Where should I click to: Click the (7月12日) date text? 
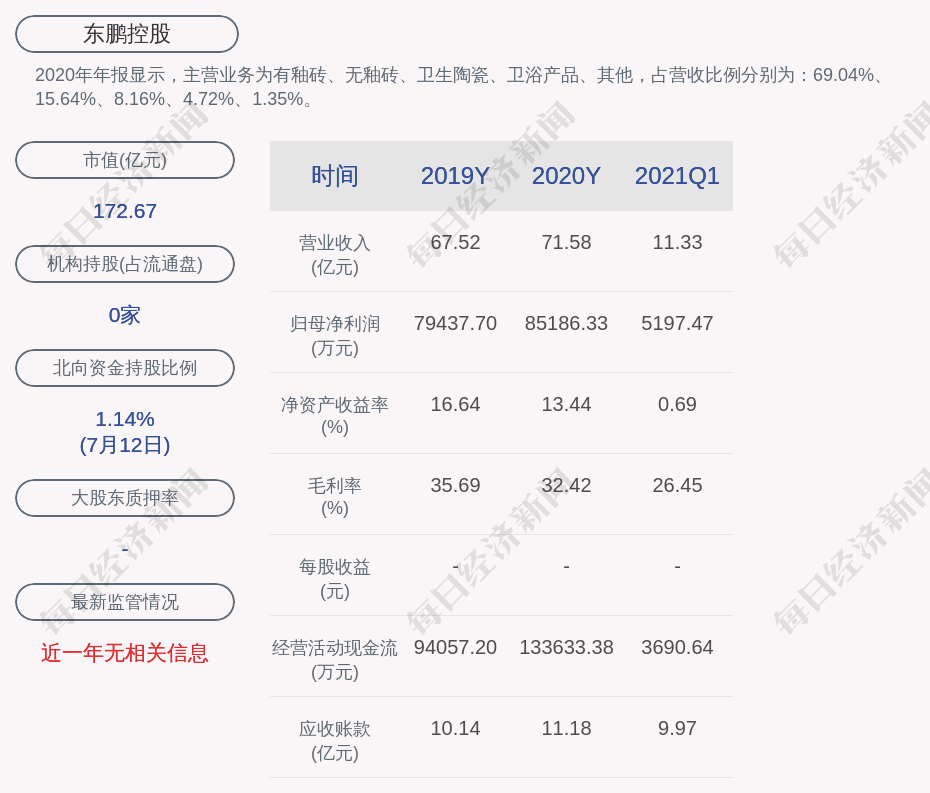pyautogui.click(x=125, y=445)
